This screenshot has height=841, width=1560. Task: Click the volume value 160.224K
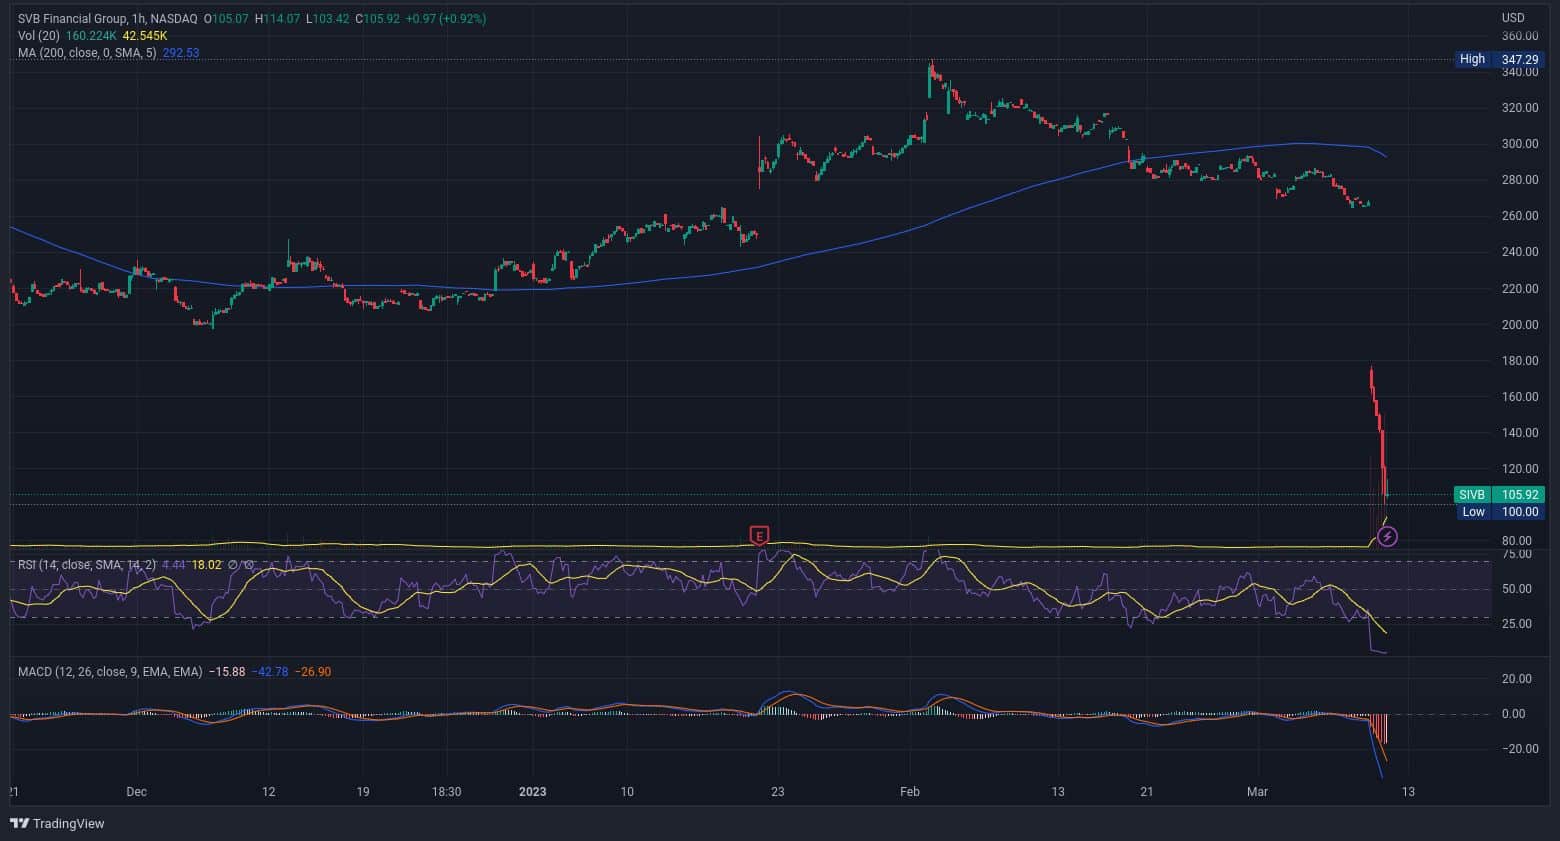[x=92, y=36]
